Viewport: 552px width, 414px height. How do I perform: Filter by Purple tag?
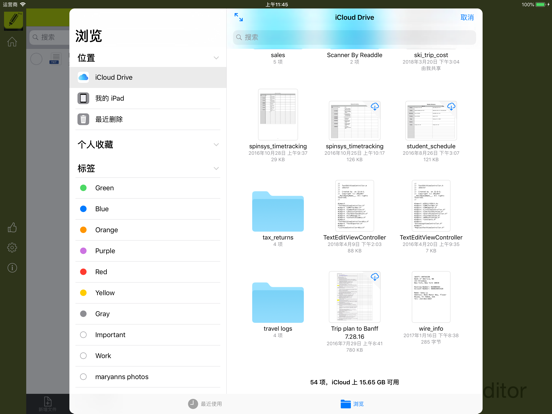point(148,251)
